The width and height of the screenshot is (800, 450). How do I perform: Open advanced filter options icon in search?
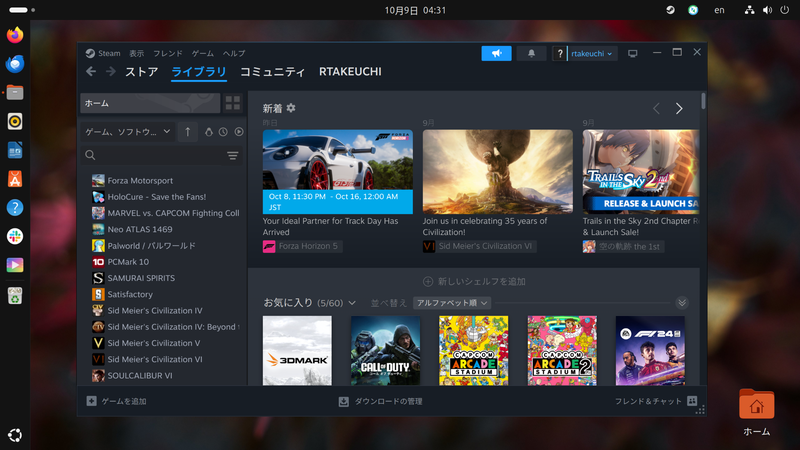233,155
